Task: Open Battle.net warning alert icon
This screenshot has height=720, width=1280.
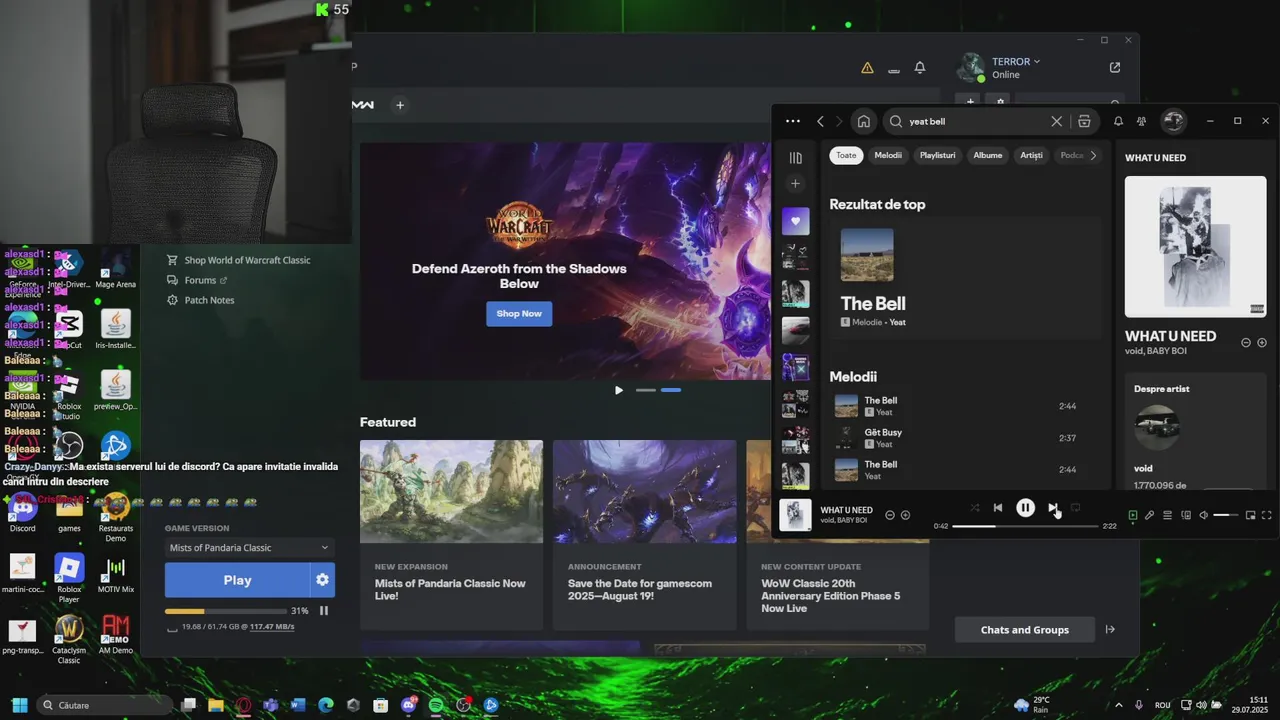Action: coord(867,68)
